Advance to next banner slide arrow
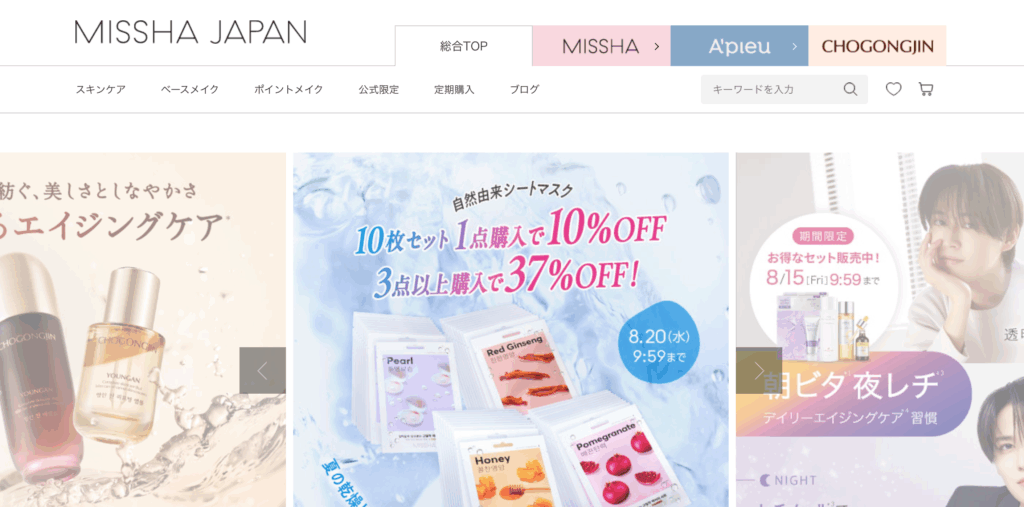This screenshot has width=1024, height=507. point(759,370)
